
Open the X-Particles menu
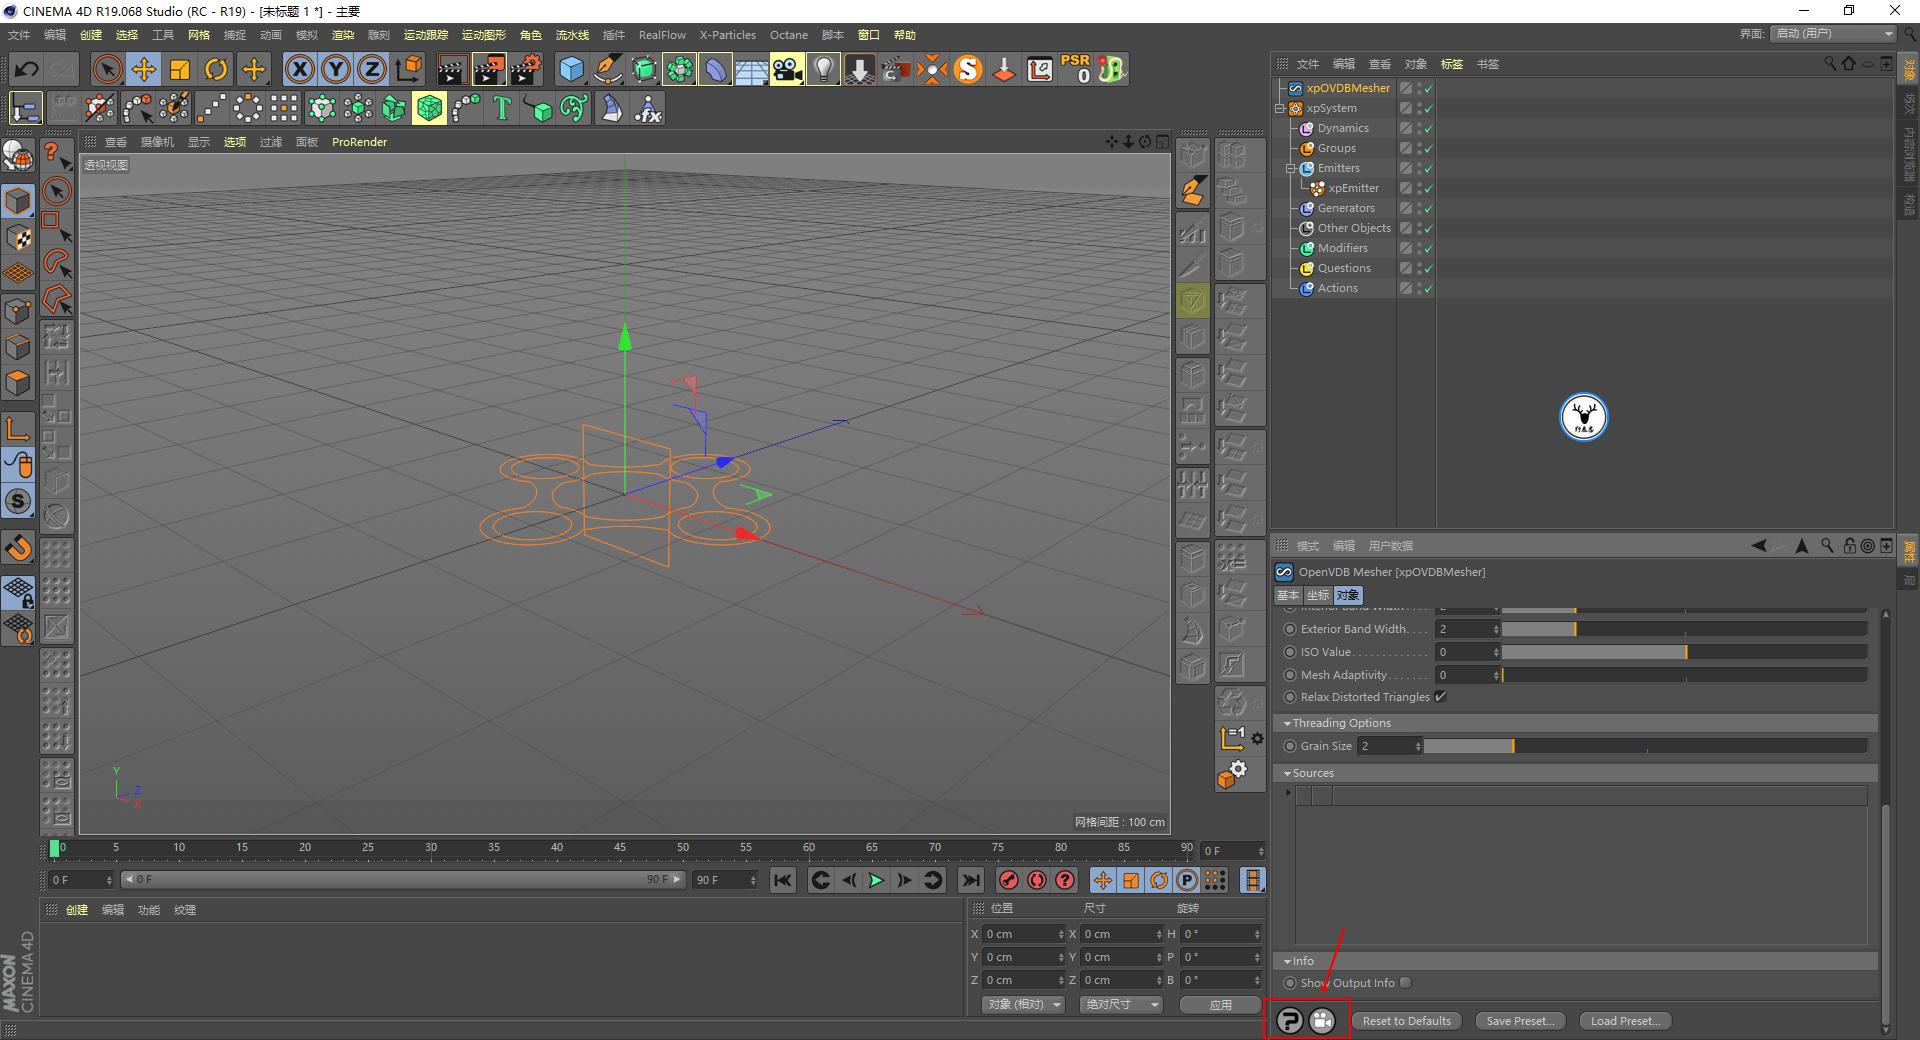[x=727, y=35]
